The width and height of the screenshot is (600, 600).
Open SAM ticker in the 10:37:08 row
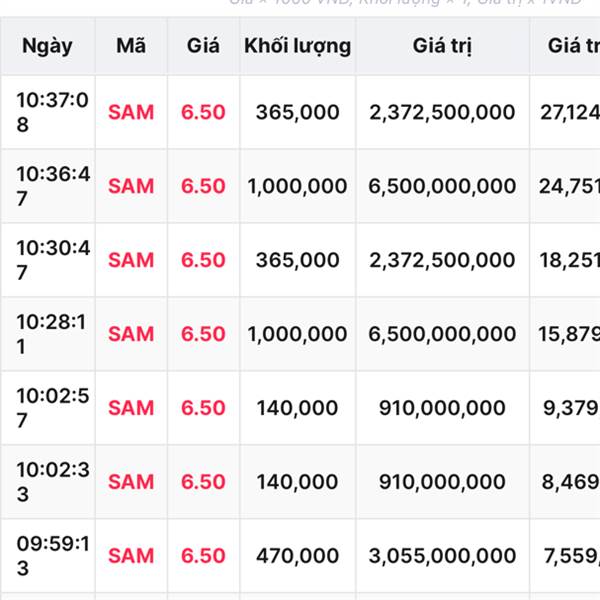point(131,112)
